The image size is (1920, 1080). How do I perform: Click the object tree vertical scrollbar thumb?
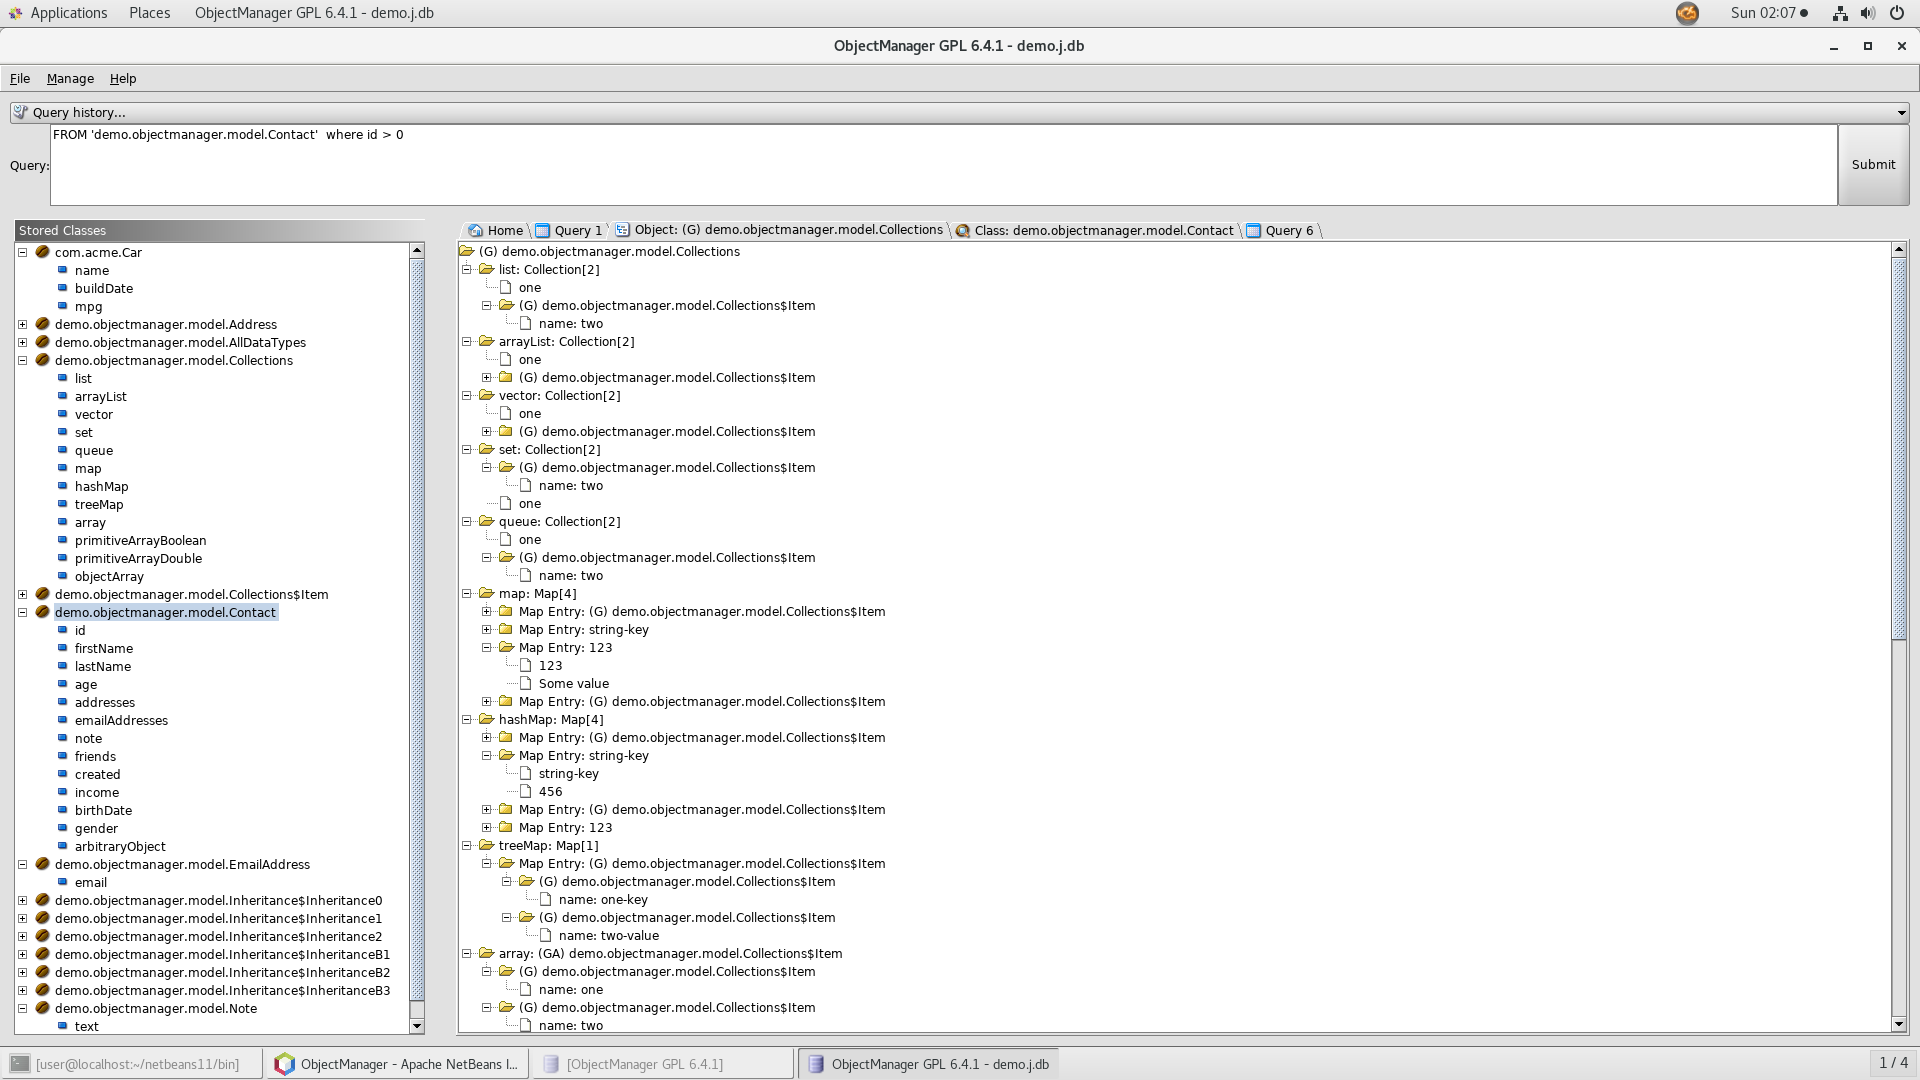tap(1898, 450)
